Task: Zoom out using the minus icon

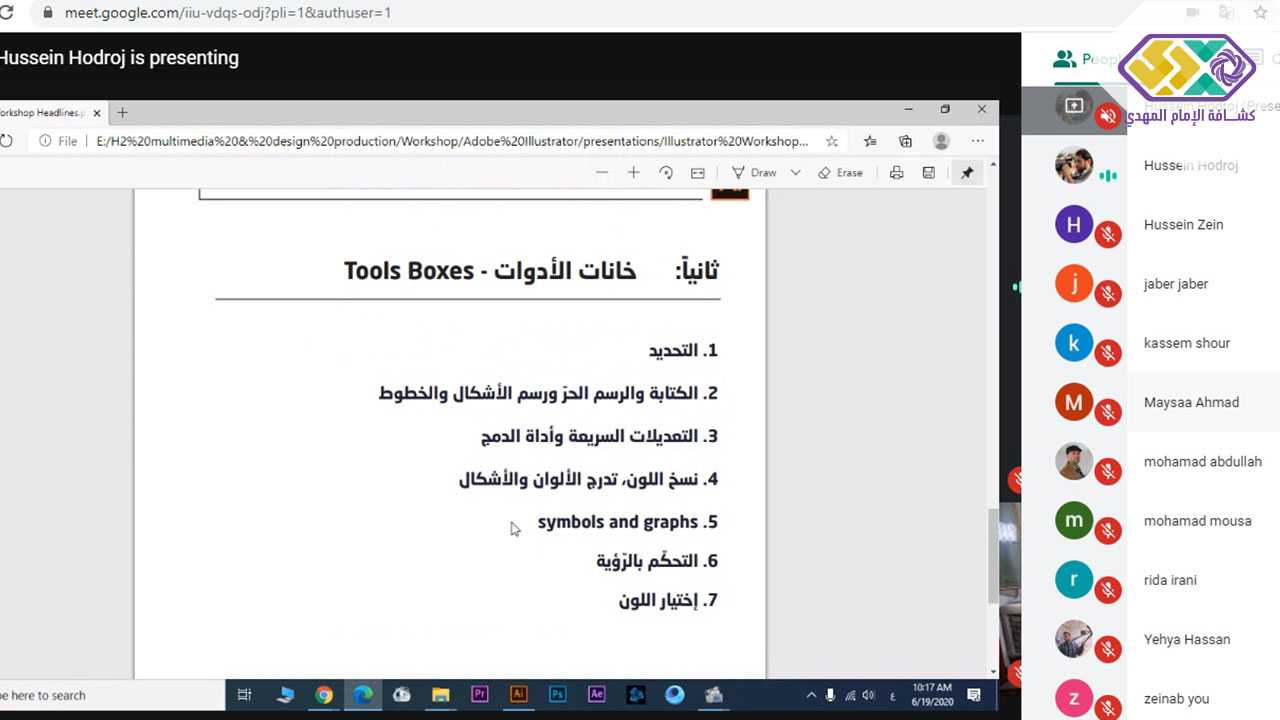Action: [601, 173]
